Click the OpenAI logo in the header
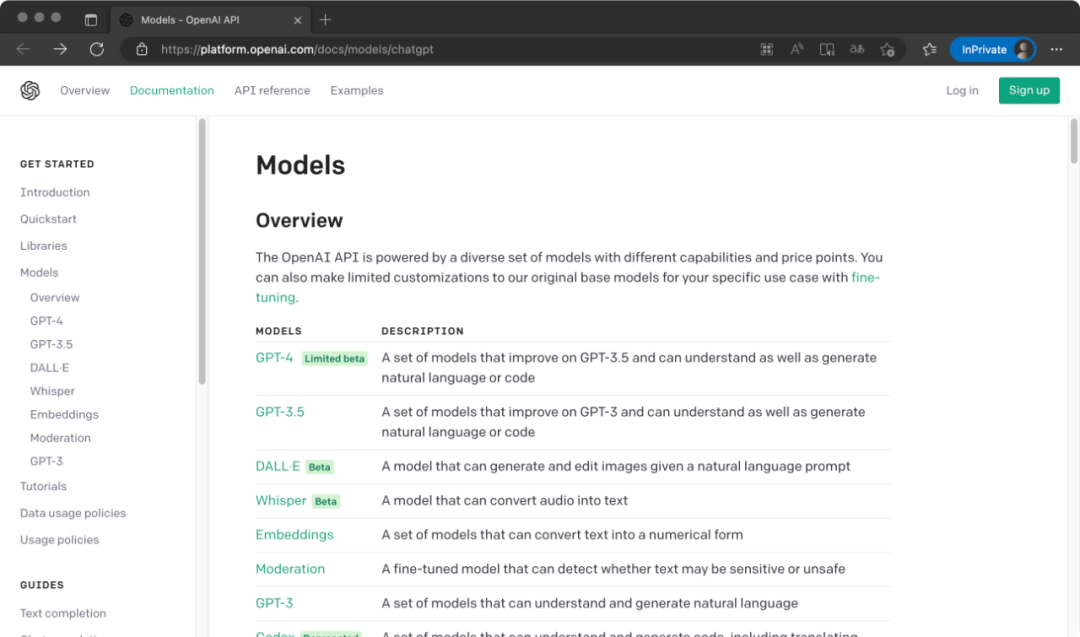This screenshot has height=637, width=1080. [x=30, y=91]
